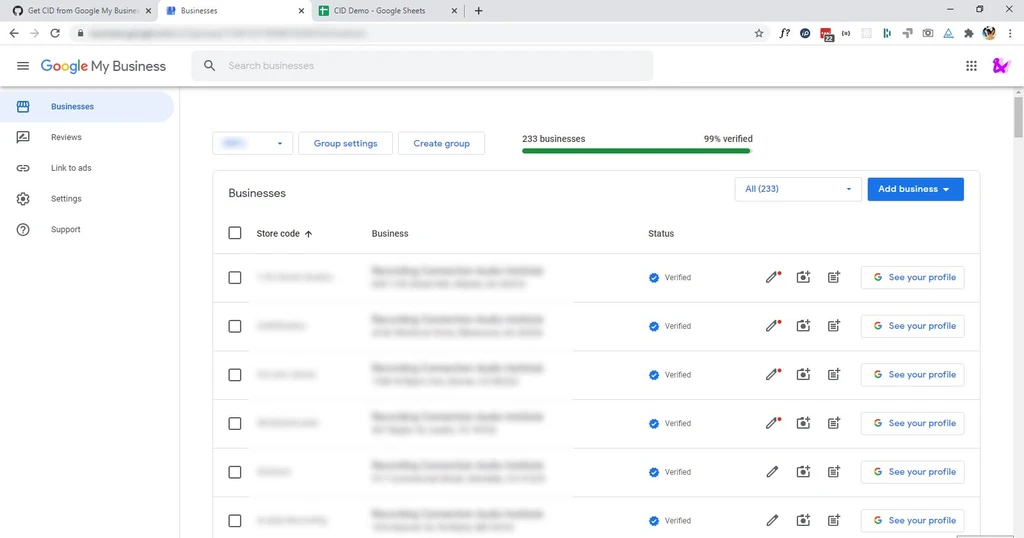Open a new browser tab
The width and height of the screenshot is (1024, 538).
click(x=478, y=10)
